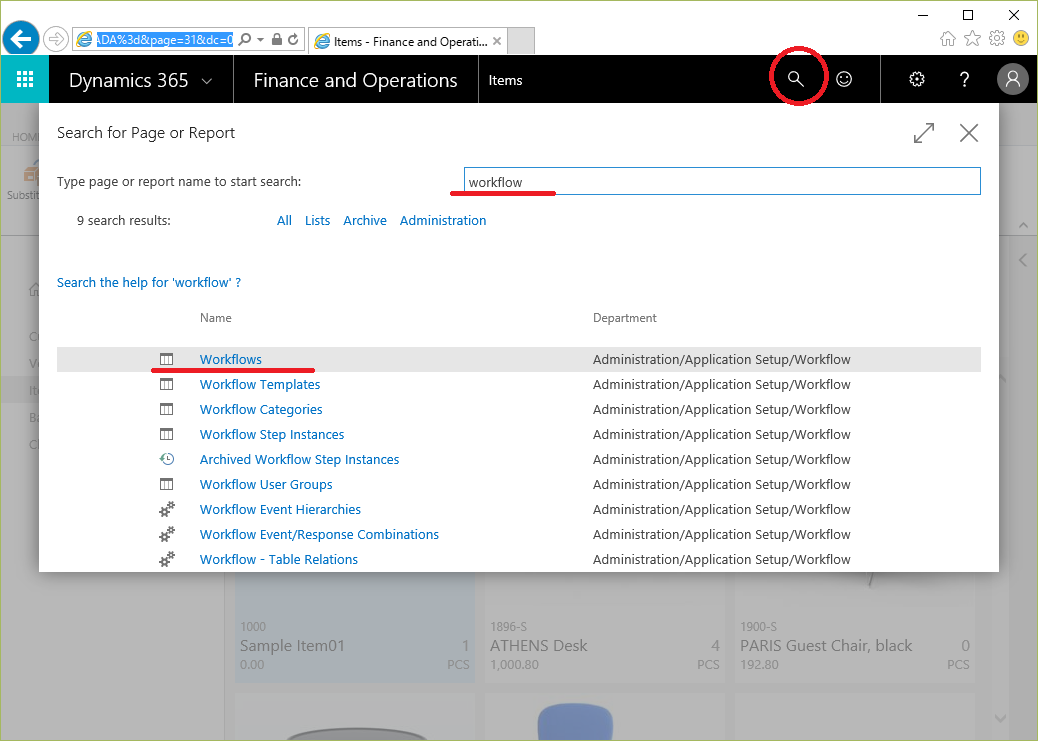1038x741 pixels.
Task: Click the gears icon beside Workflow Event Hierarchies
Action: pos(167,509)
